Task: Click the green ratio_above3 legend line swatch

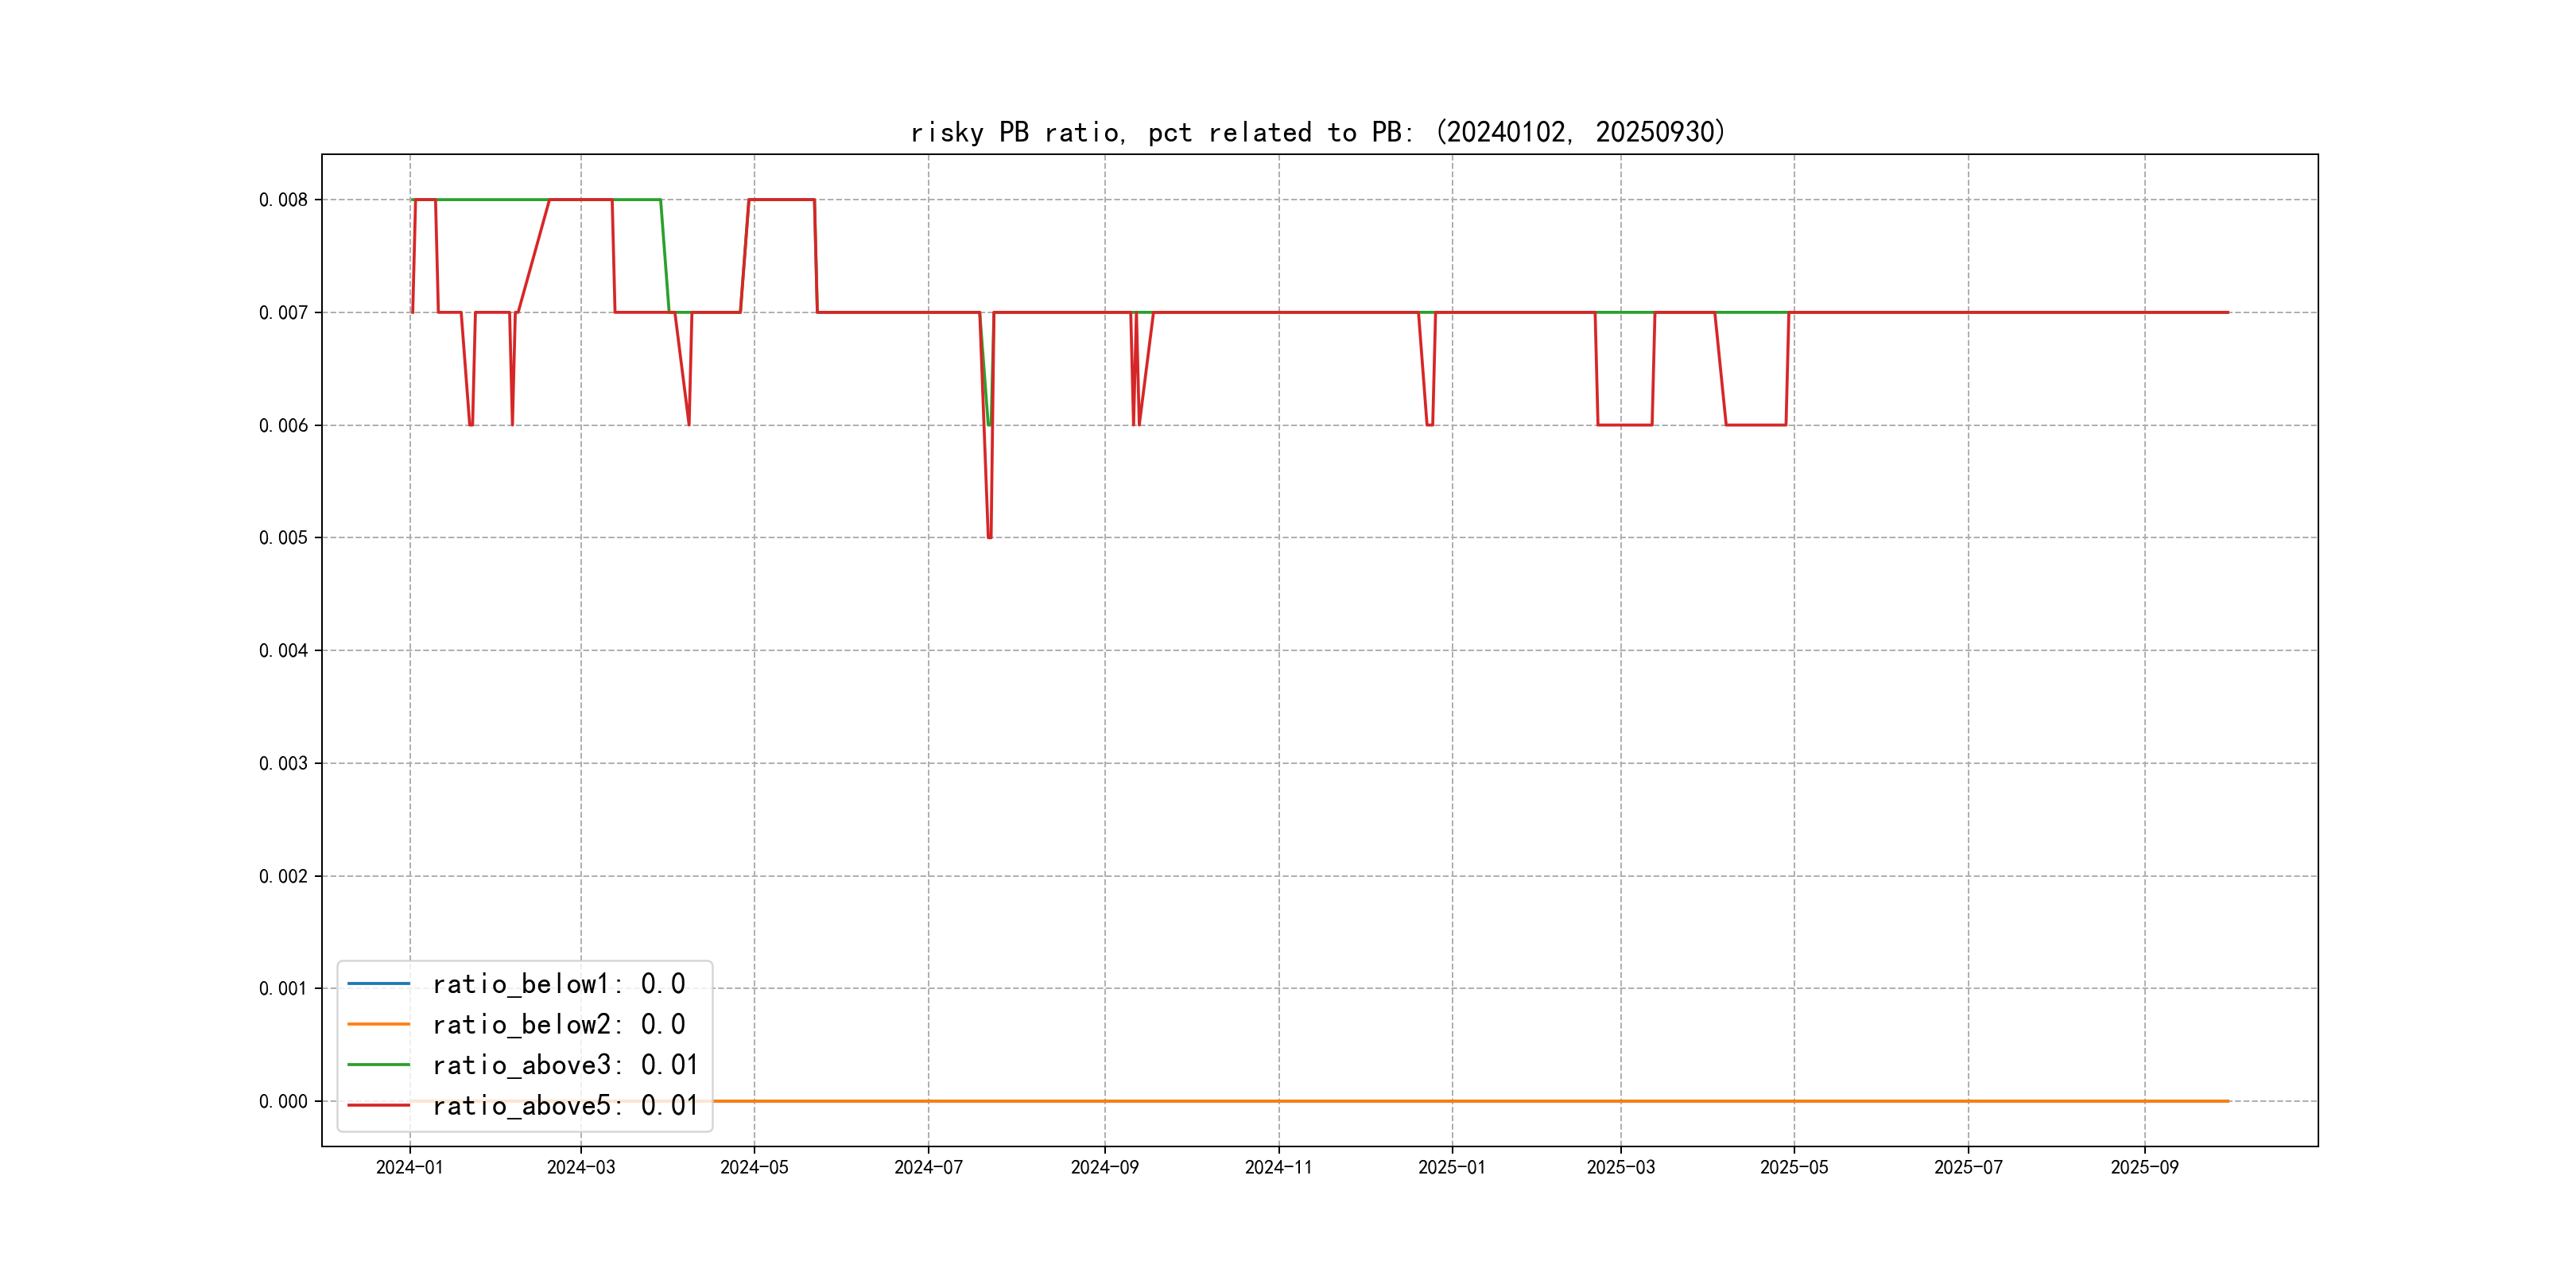Action: point(378,1065)
